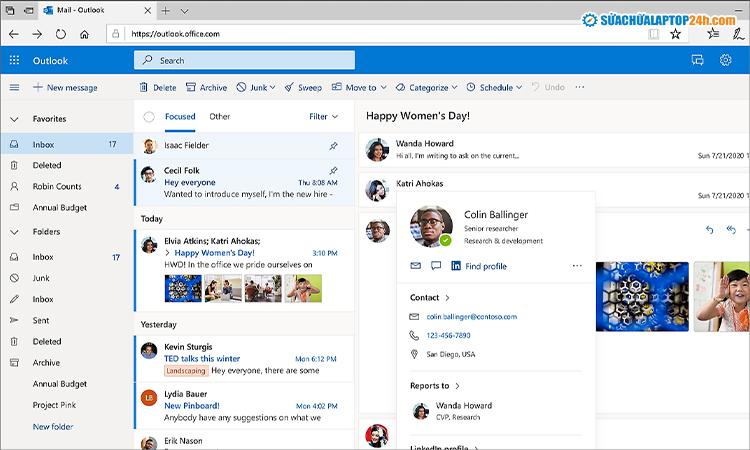Click the New message button

(65, 88)
